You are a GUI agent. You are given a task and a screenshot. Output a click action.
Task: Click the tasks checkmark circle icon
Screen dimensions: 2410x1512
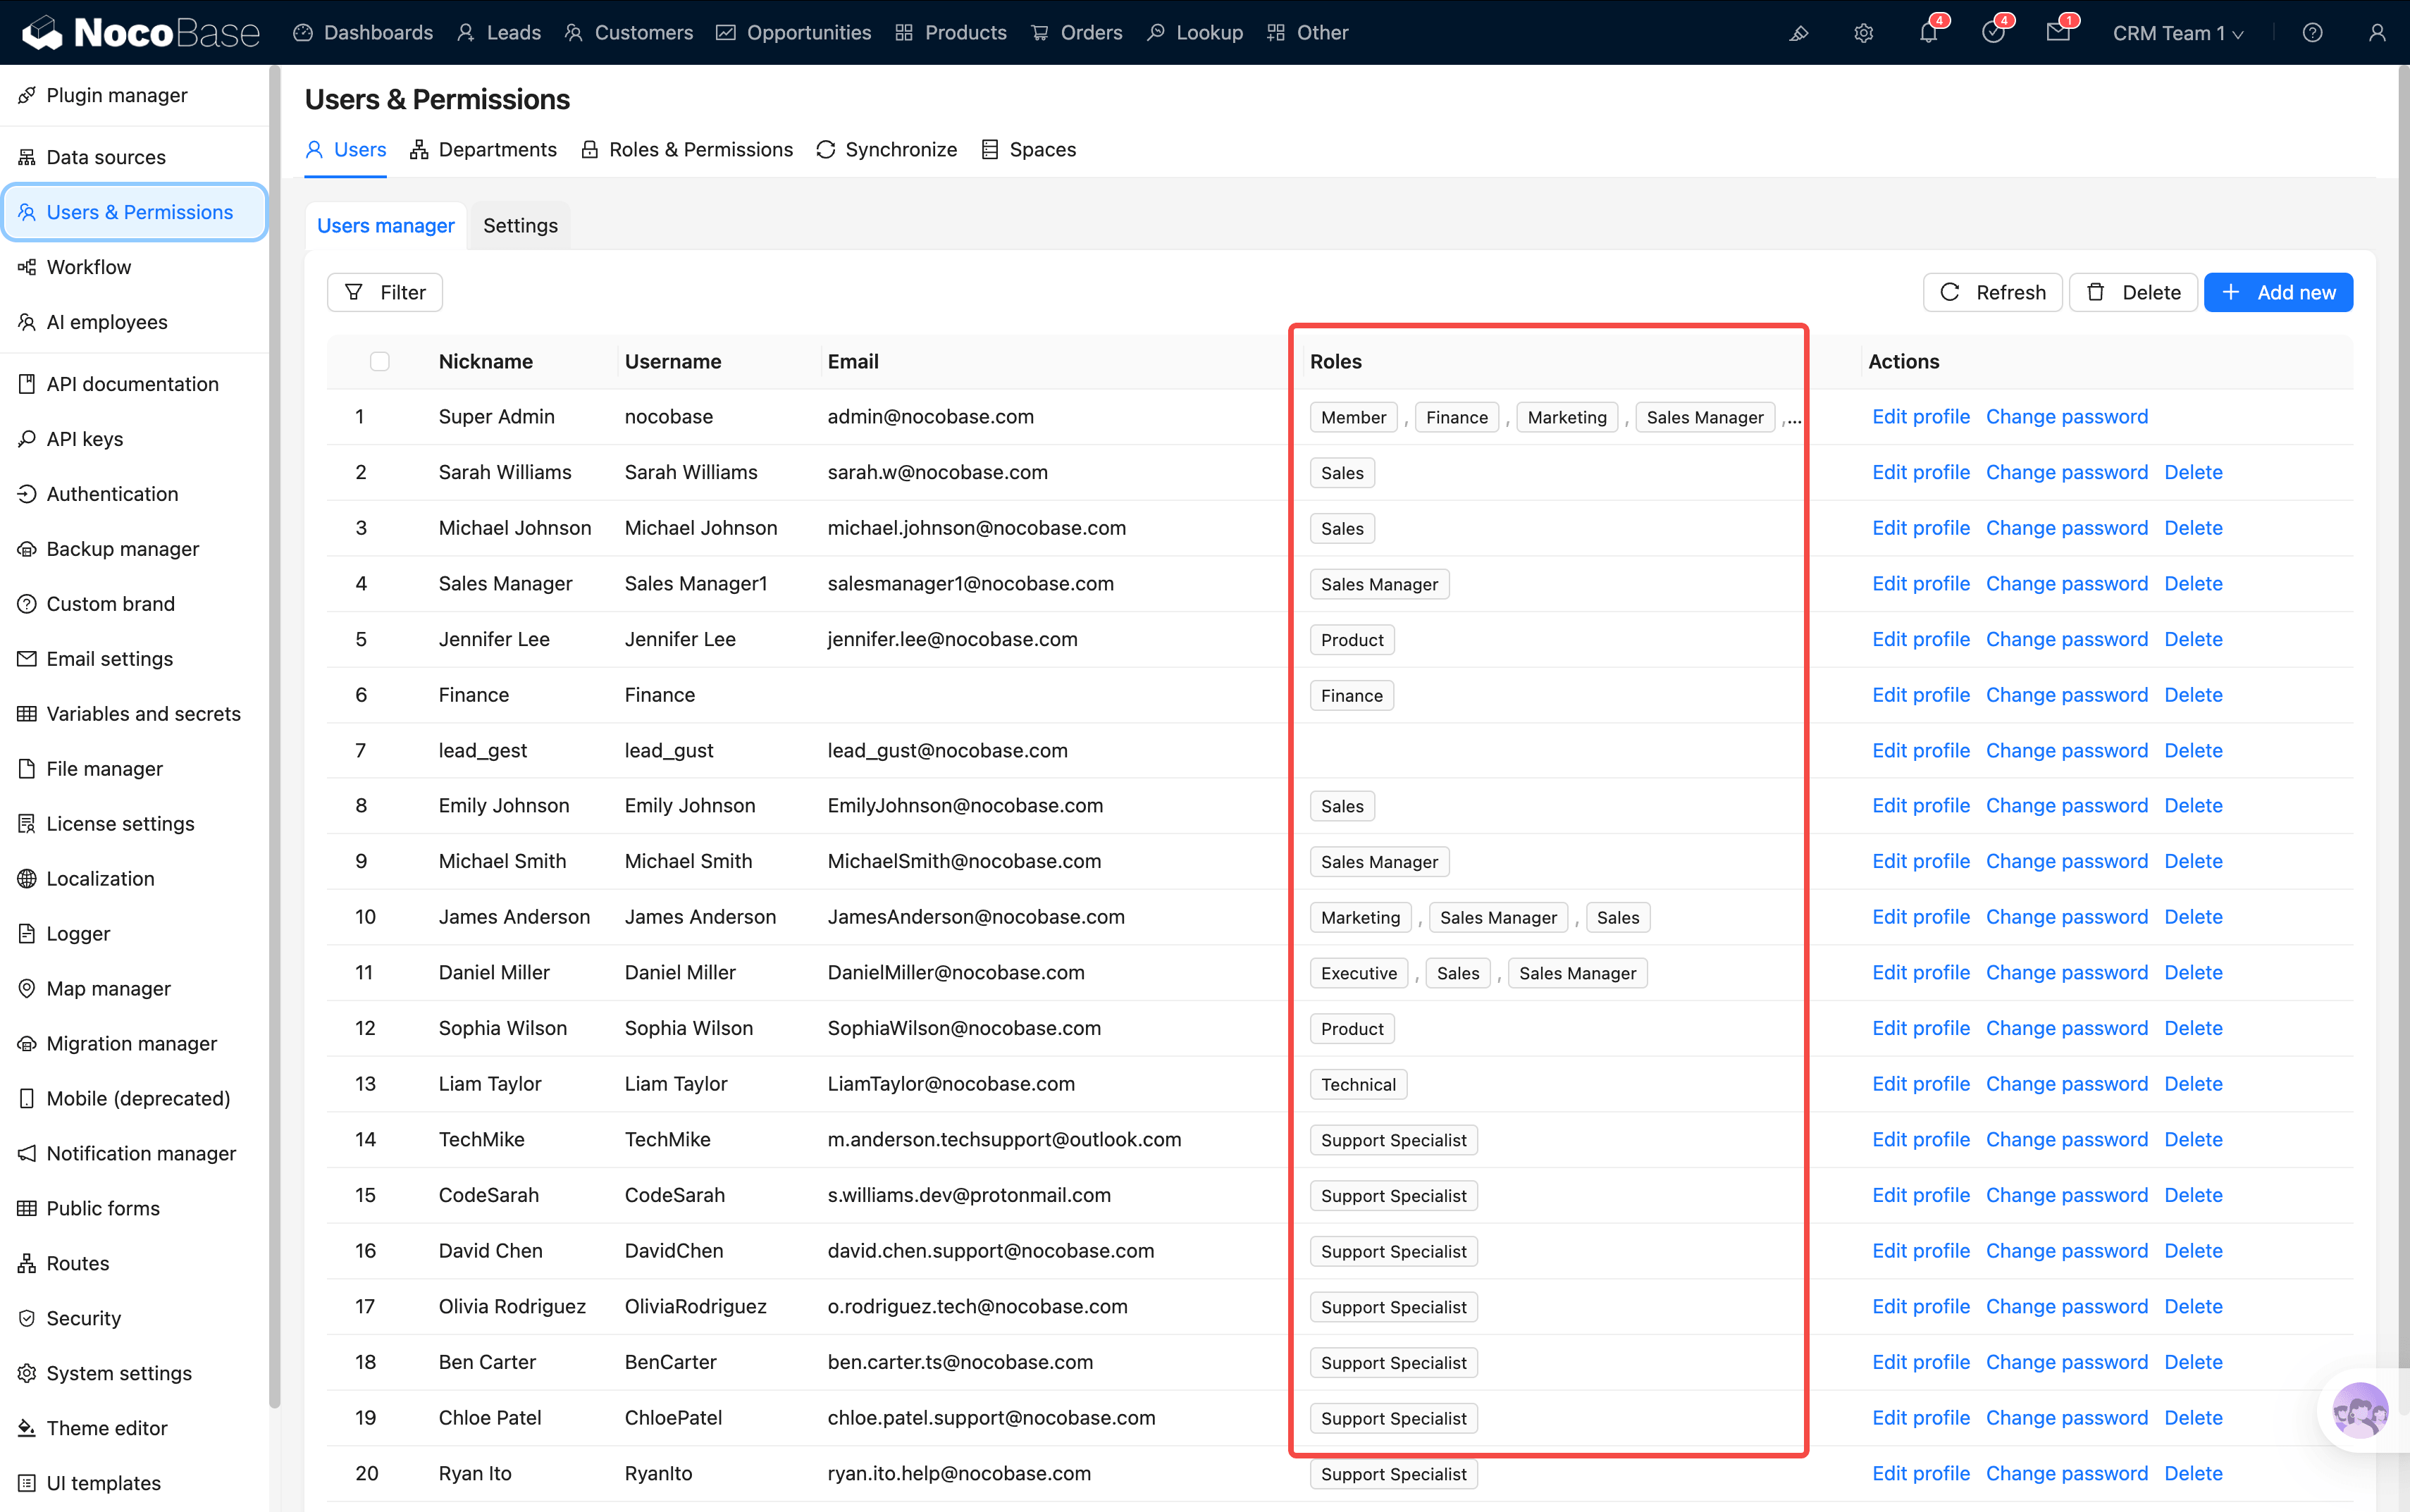pos(1992,33)
